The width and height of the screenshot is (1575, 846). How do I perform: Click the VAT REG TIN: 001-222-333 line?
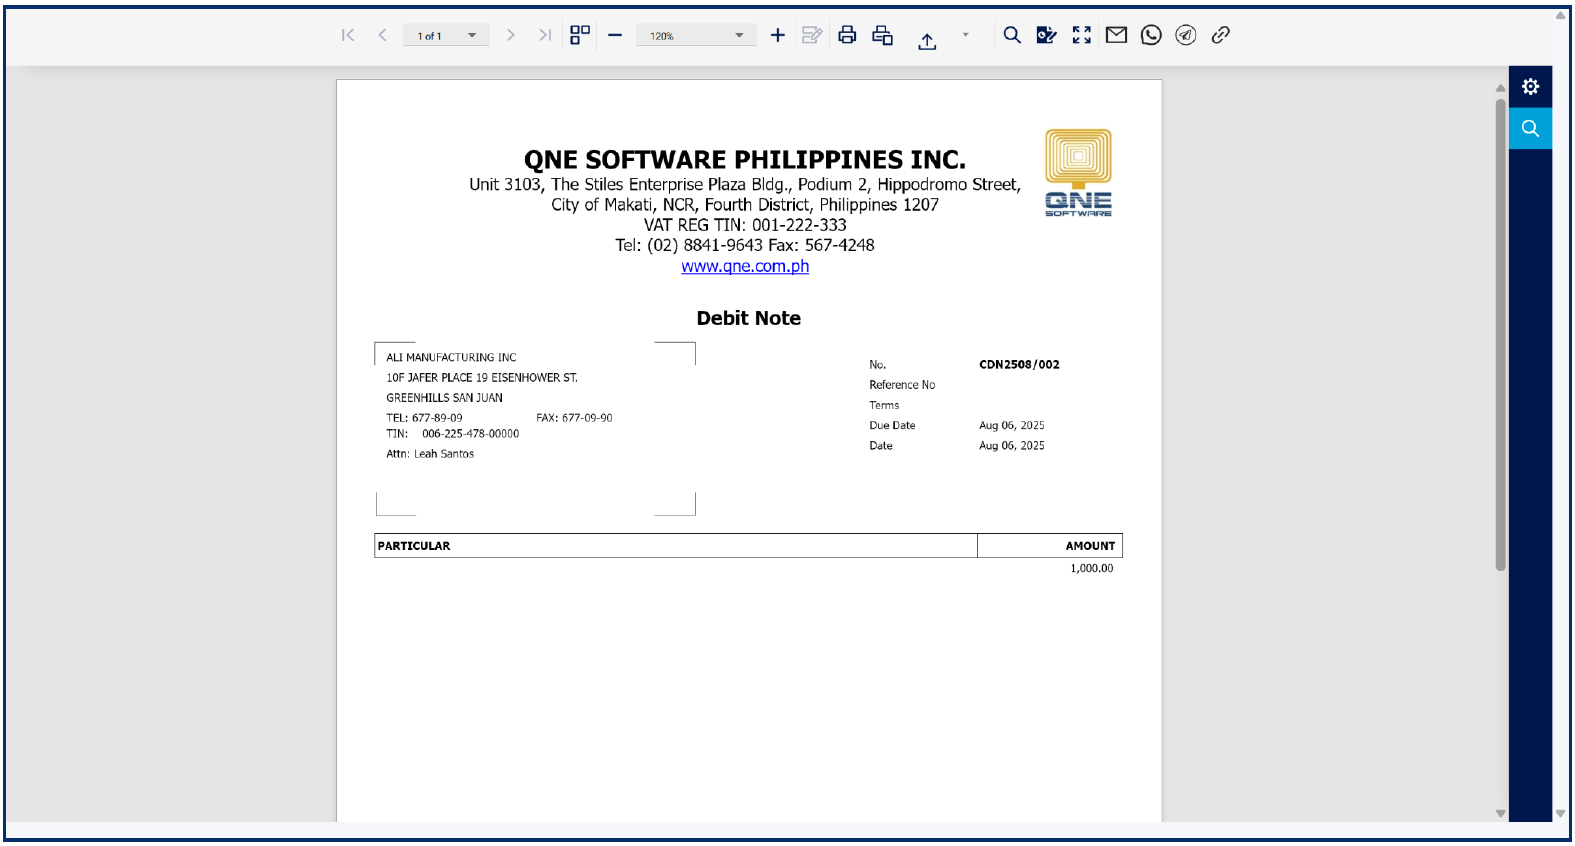point(745,225)
